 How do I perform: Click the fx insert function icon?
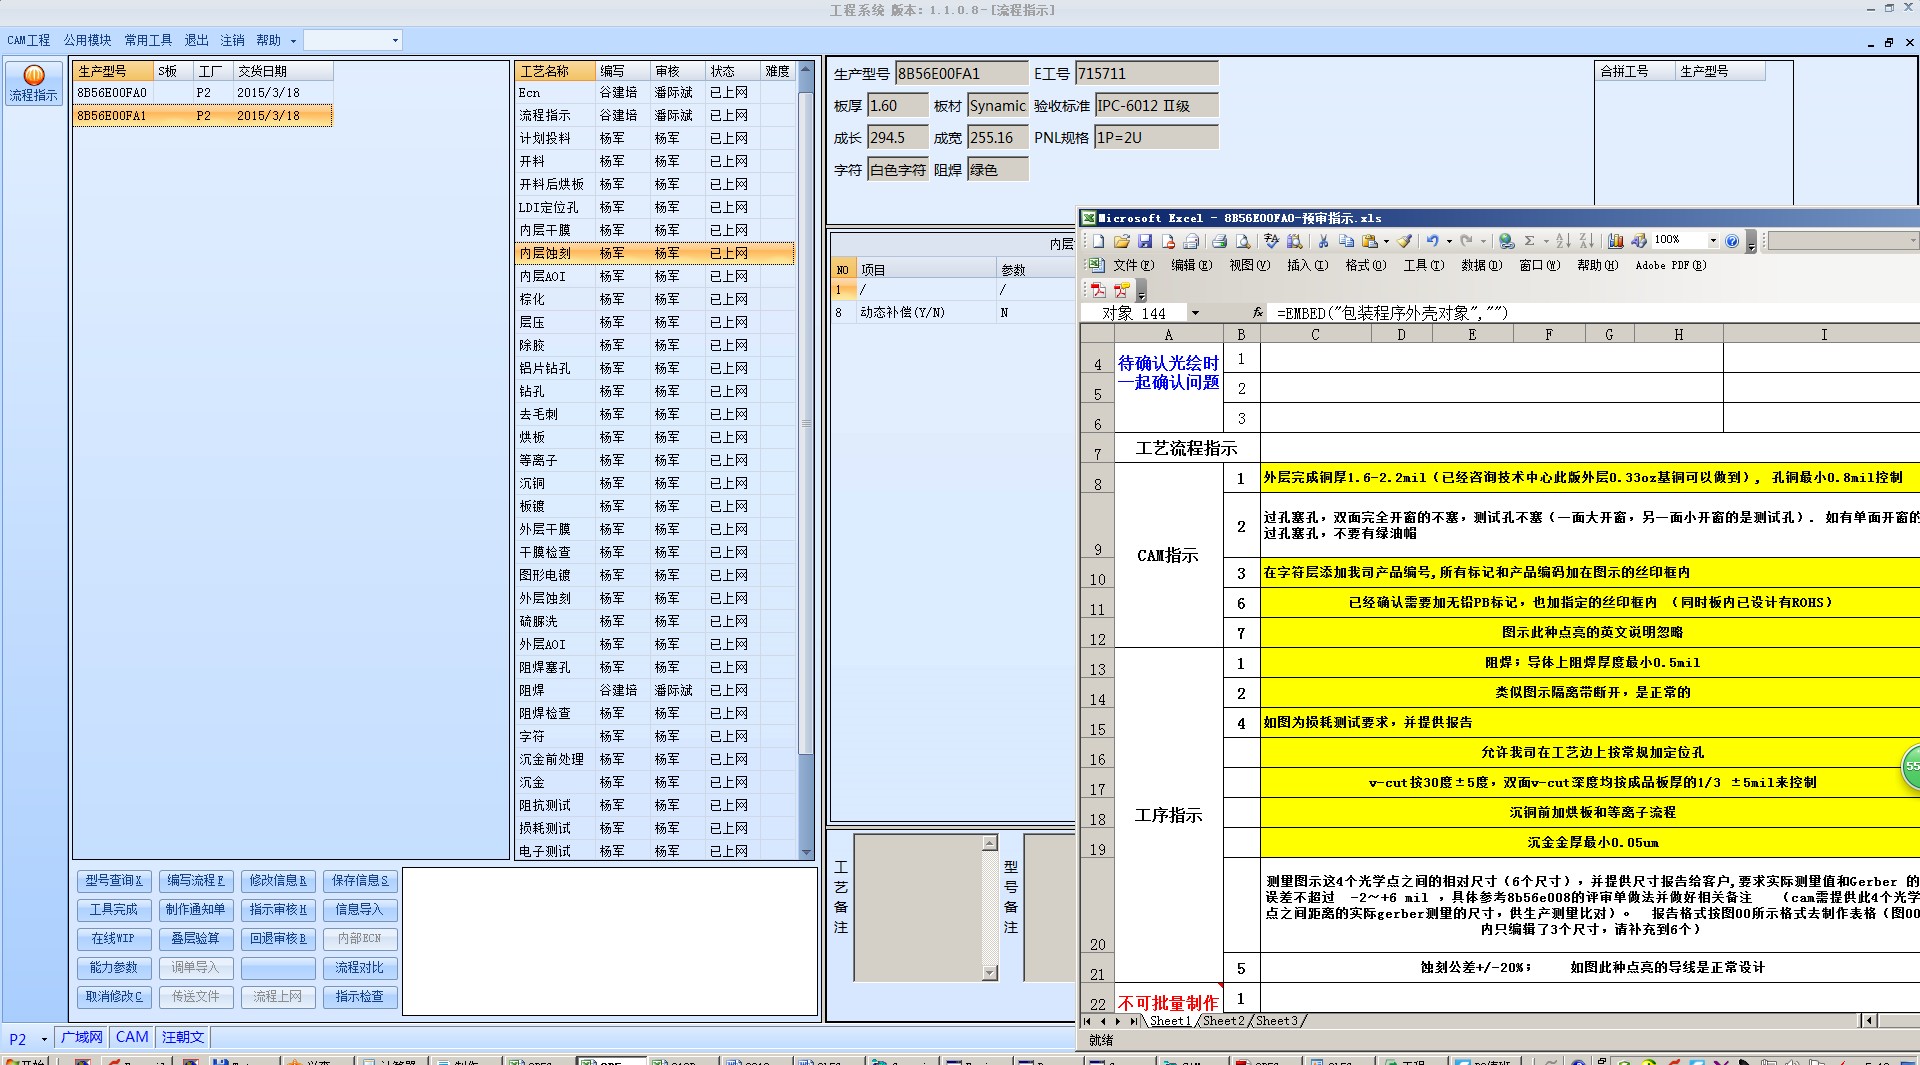click(1258, 313)
